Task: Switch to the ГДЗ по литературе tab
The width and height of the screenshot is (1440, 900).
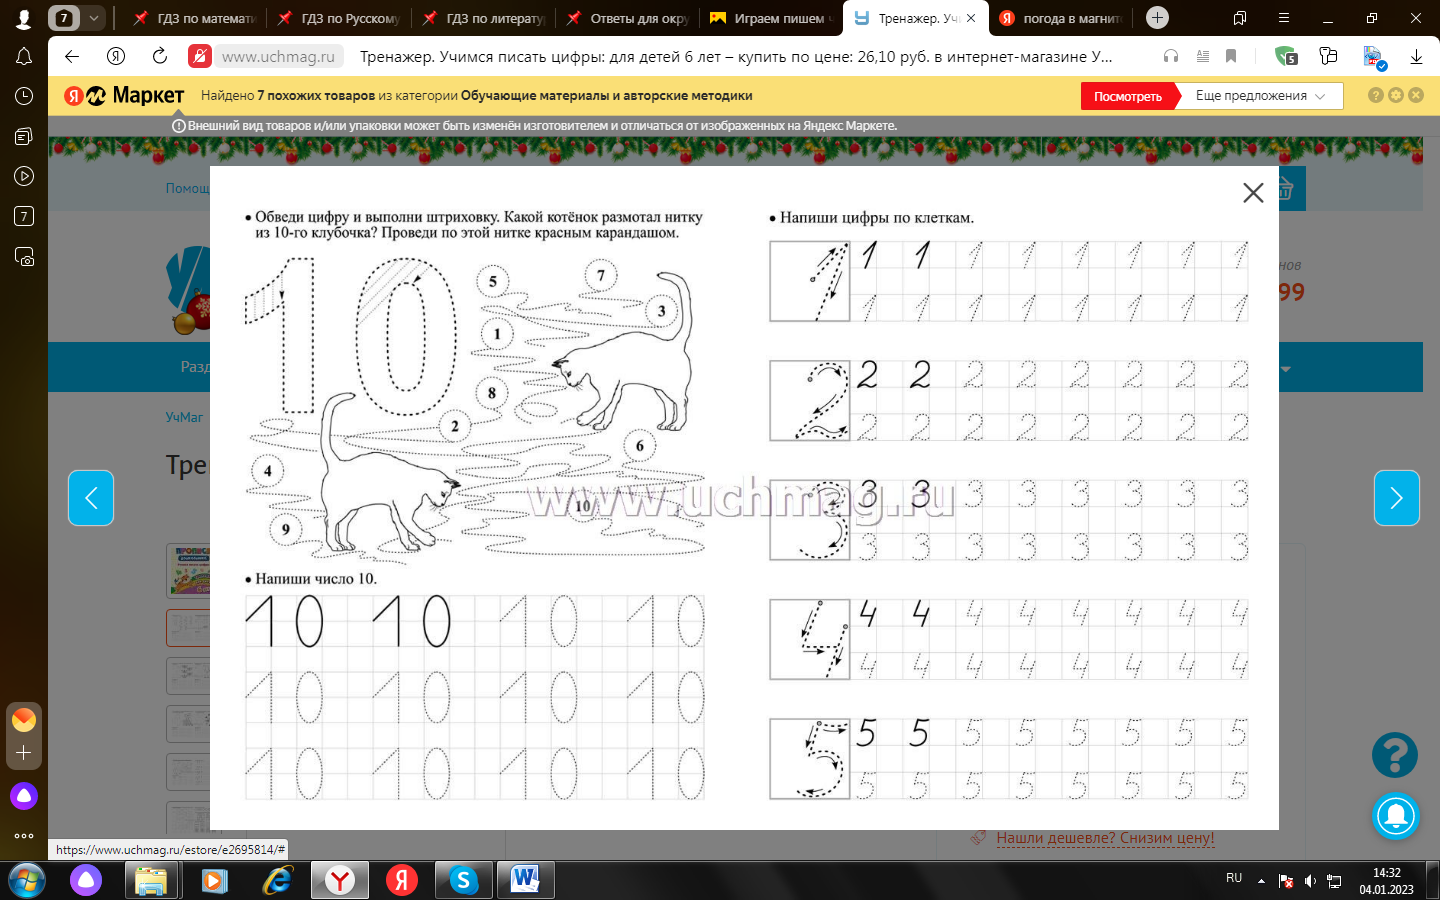Action: pyautogui.click(x=483, y=18)
